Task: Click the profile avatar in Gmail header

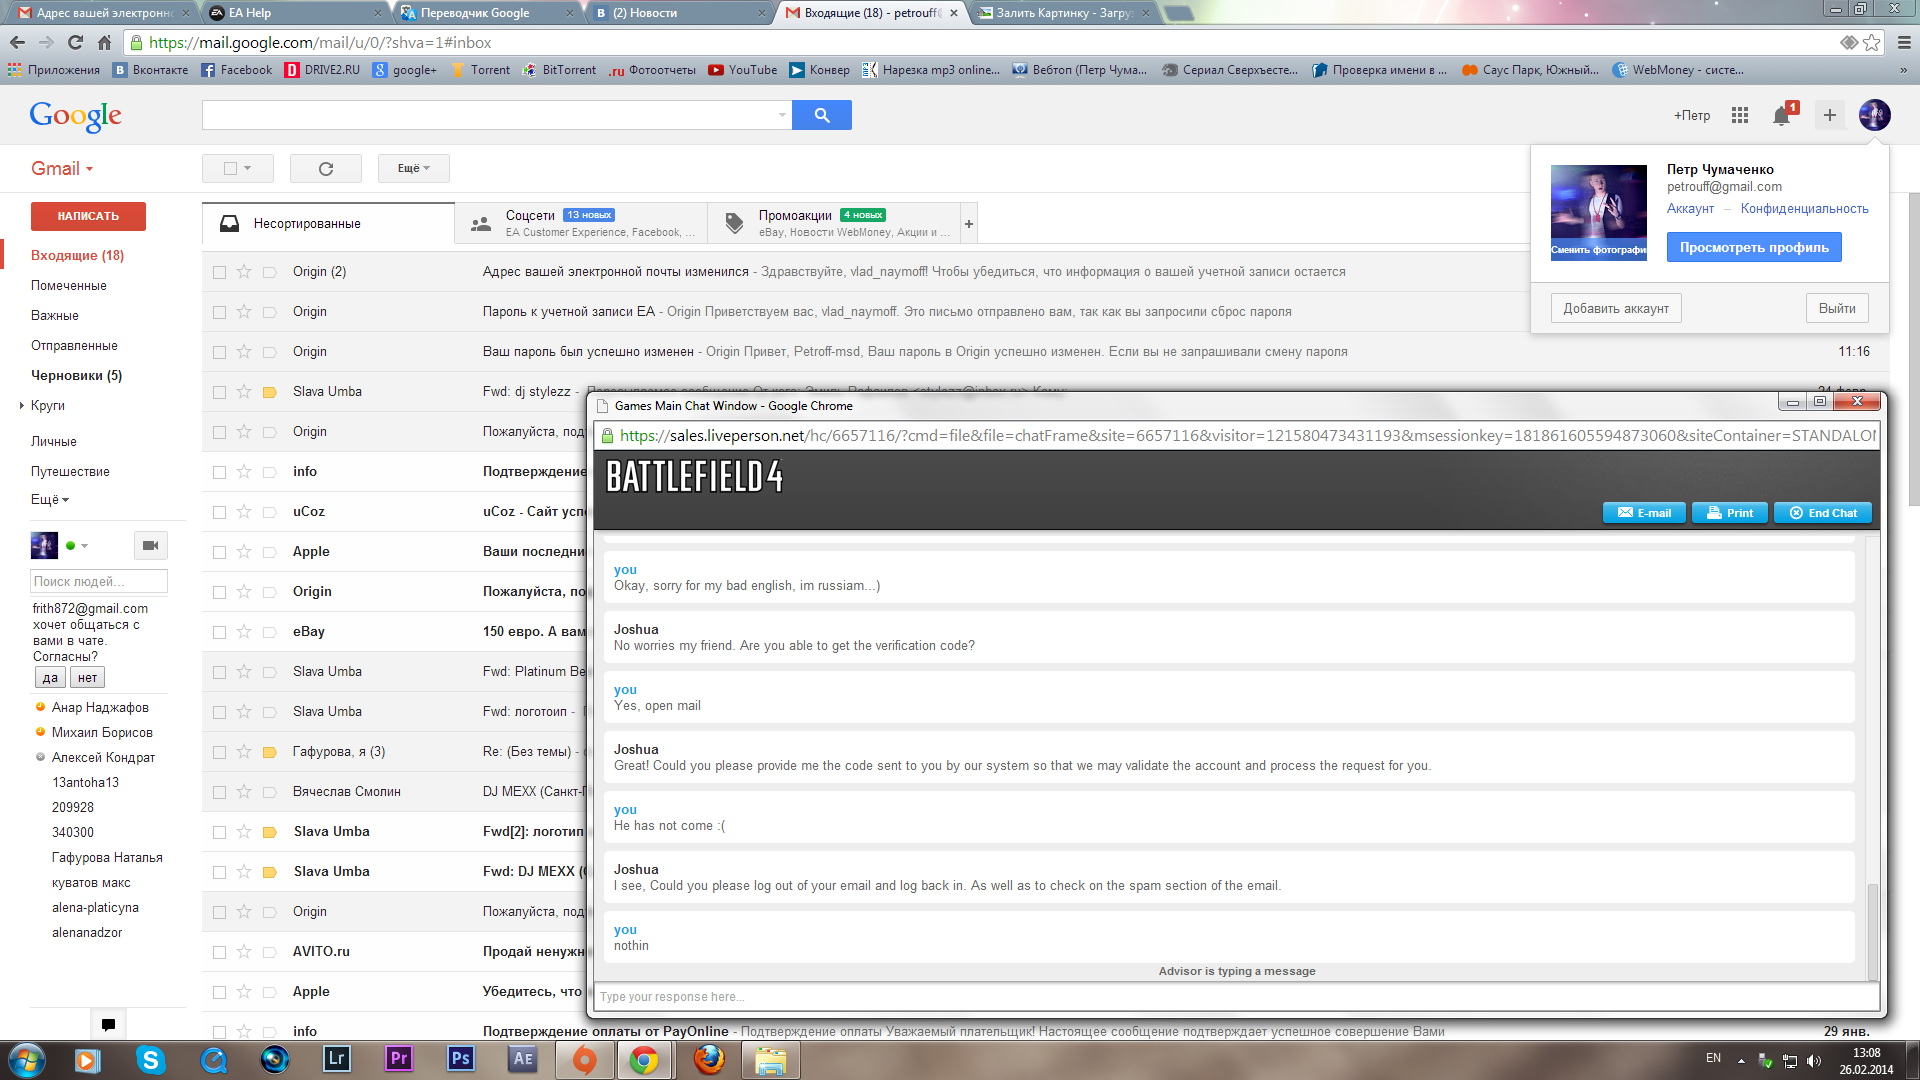Action: pyautogui.click(x=1874, y=115)
